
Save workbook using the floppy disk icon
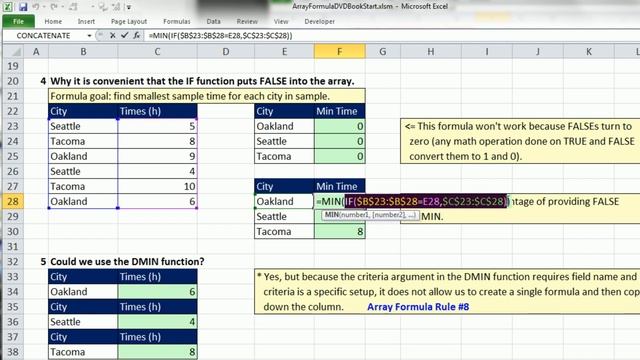click(x=23, y=7)
